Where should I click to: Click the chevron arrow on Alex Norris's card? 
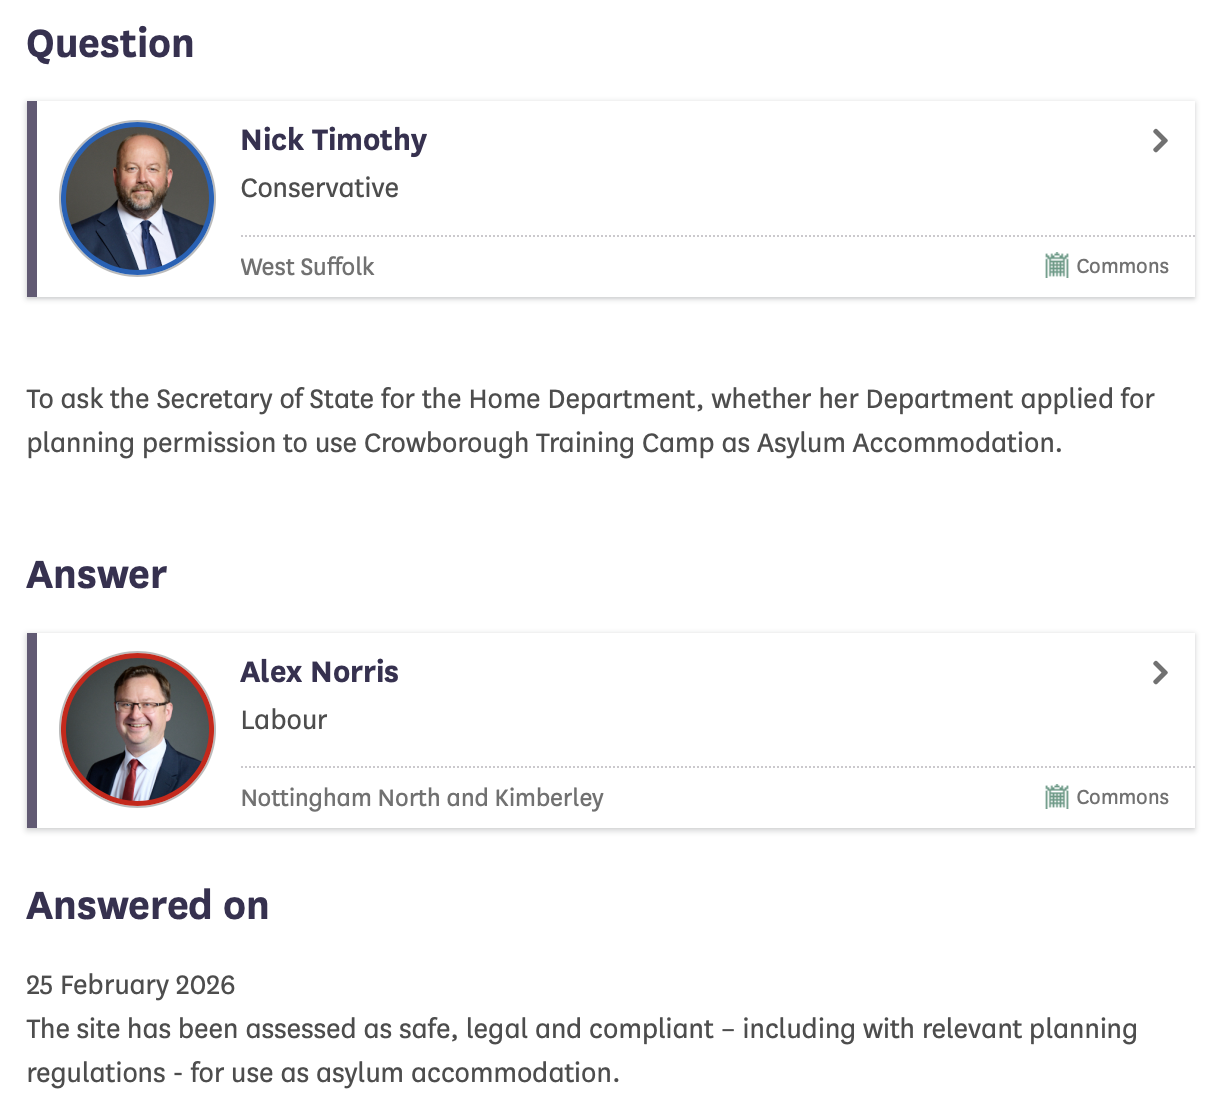[1160, 673]
